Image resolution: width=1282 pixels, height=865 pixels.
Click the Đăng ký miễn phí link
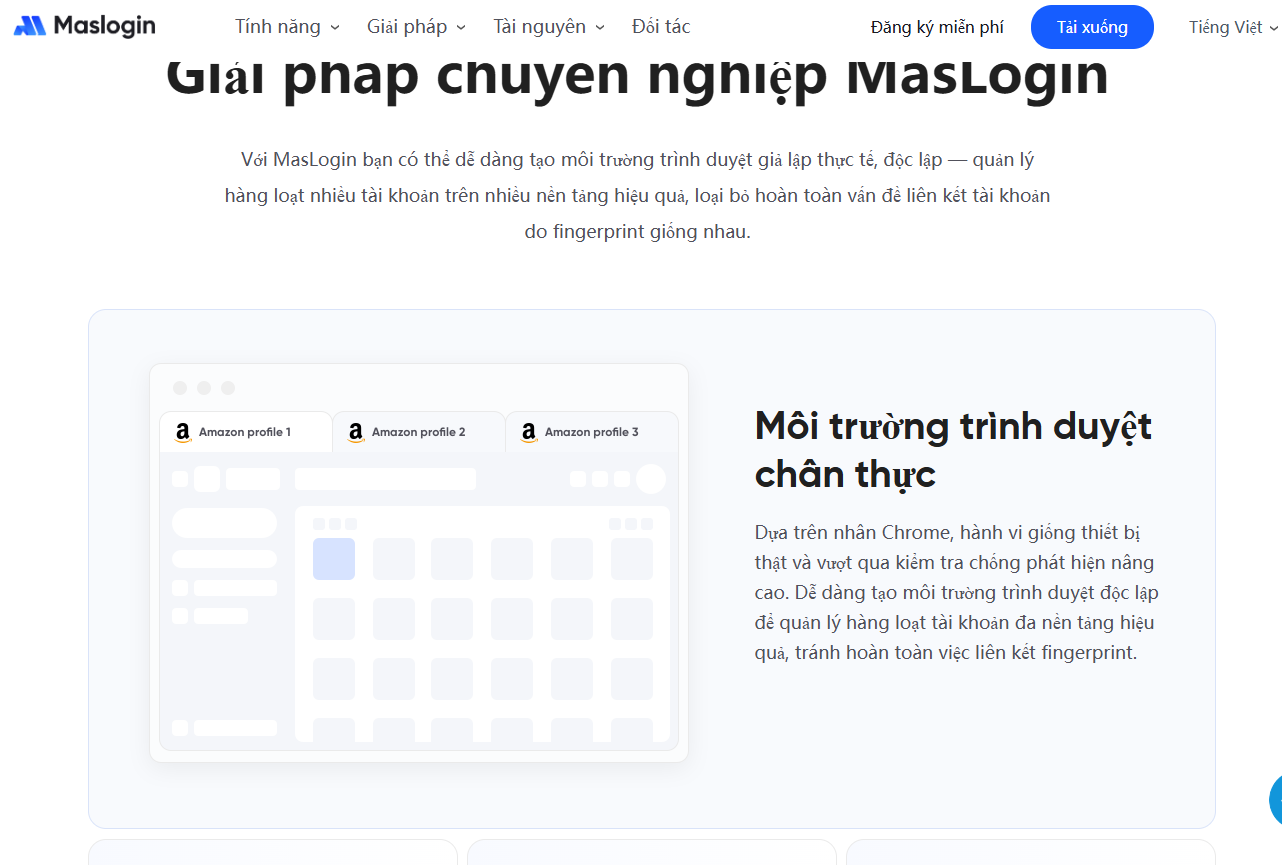(937, 27)
